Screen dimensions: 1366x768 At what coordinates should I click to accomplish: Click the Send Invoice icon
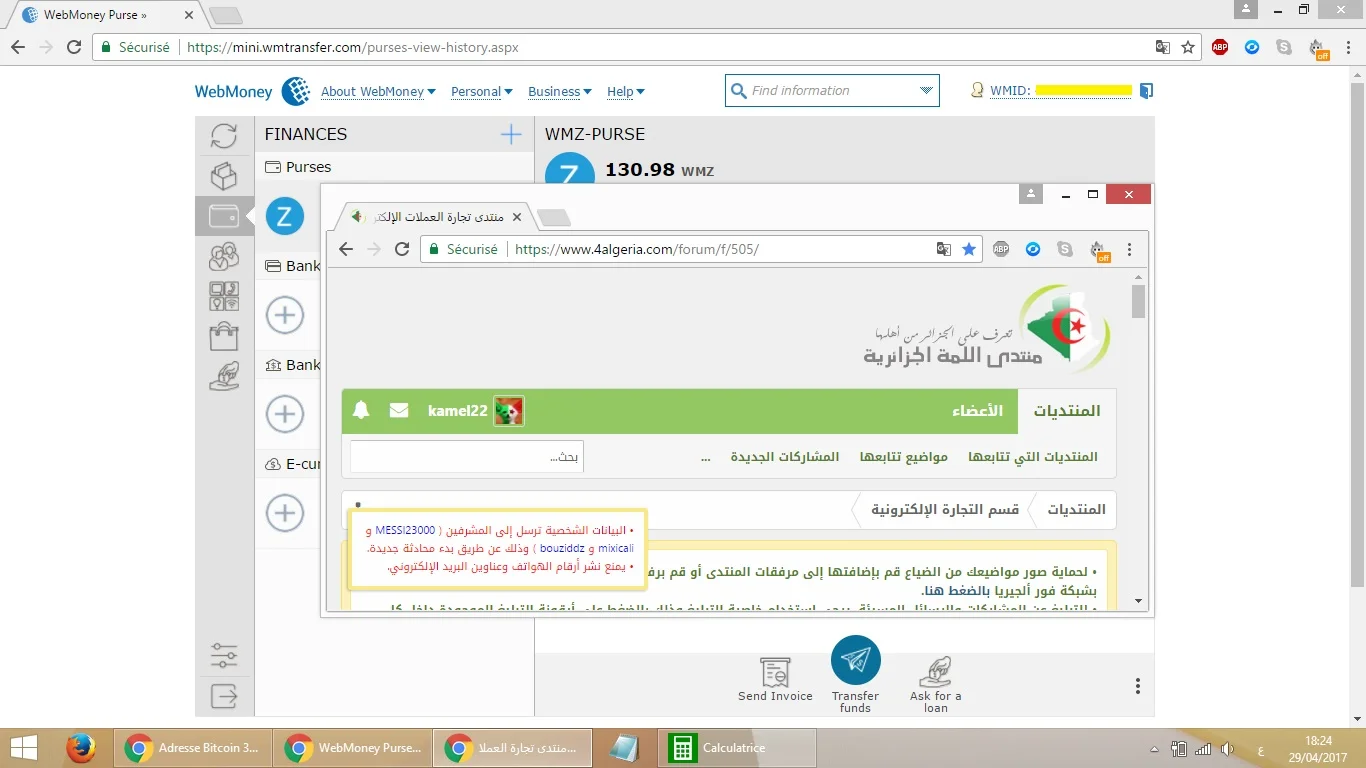coord(775,671)
